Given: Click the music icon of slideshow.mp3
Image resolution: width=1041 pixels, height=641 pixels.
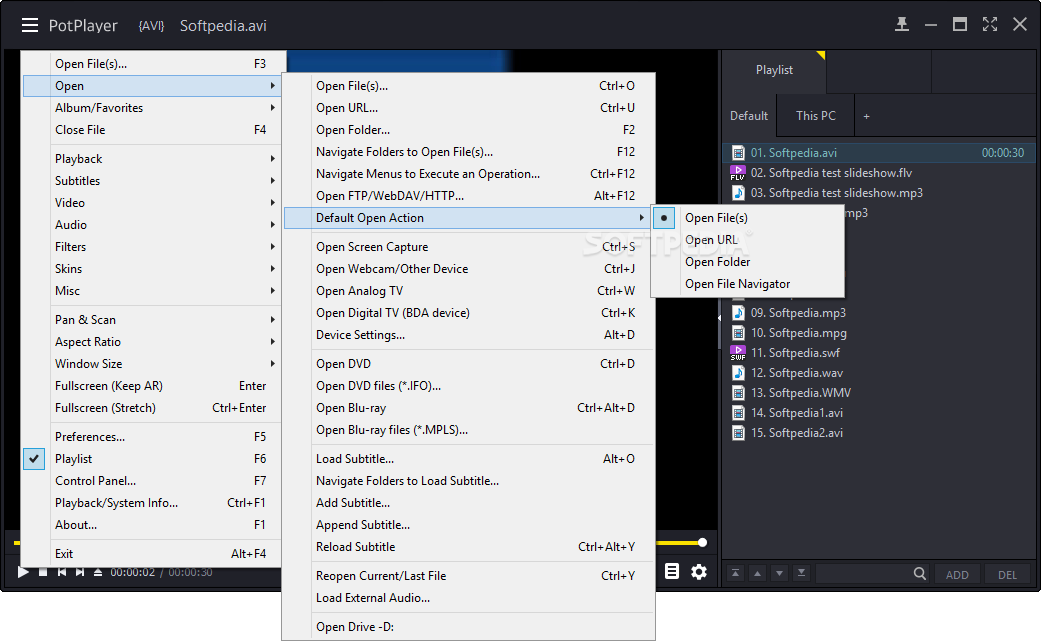Looking at the screenshot, I should tap(738, 192).
